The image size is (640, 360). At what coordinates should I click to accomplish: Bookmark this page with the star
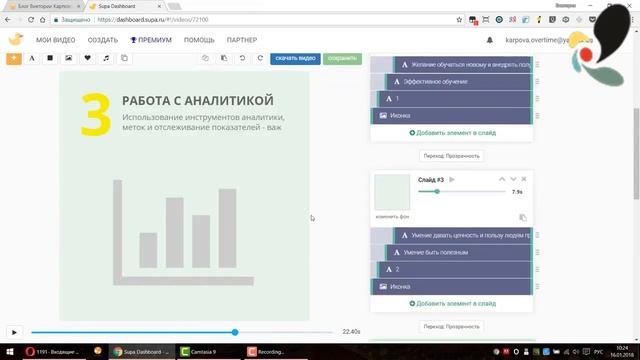[x=459, y=20]
